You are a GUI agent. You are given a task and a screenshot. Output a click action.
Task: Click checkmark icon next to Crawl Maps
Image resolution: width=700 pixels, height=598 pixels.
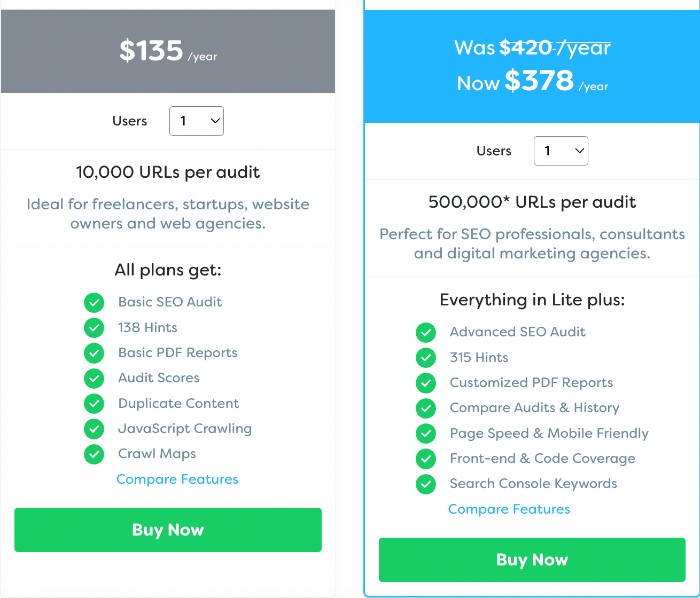click(x=94, y=454)
